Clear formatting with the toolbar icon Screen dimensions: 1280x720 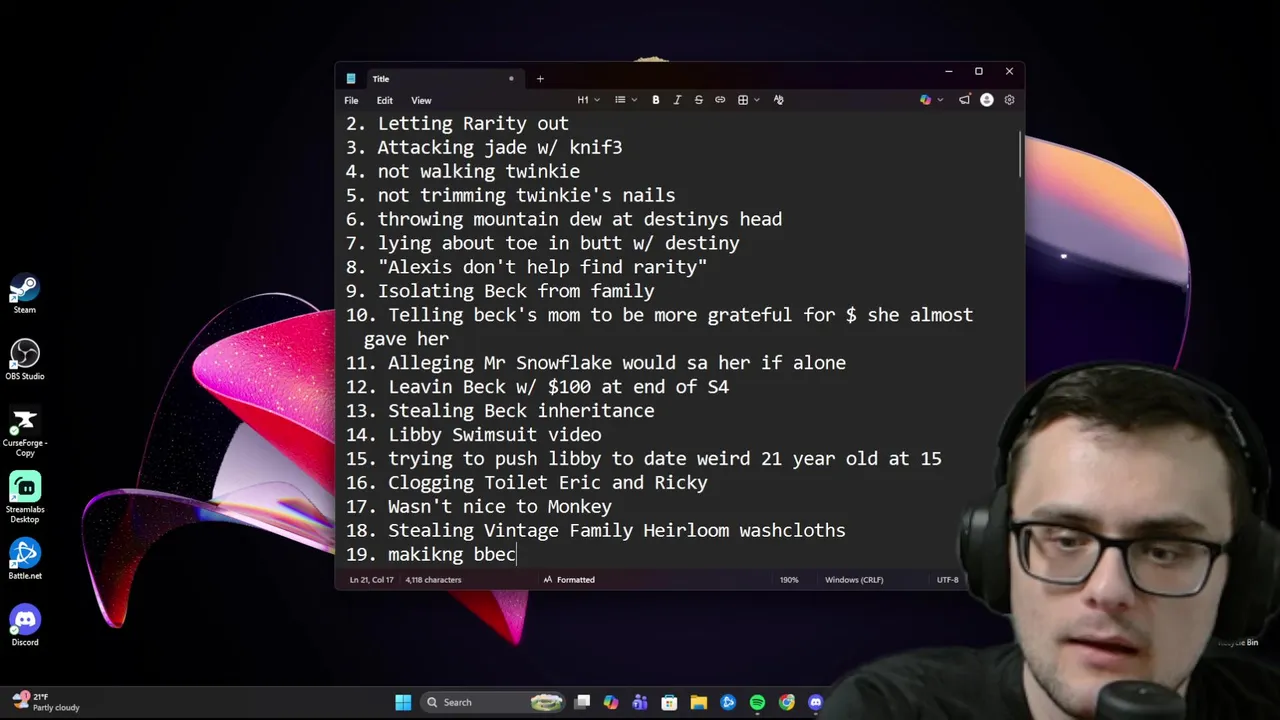pyautogui.click(x=778, y=100)
